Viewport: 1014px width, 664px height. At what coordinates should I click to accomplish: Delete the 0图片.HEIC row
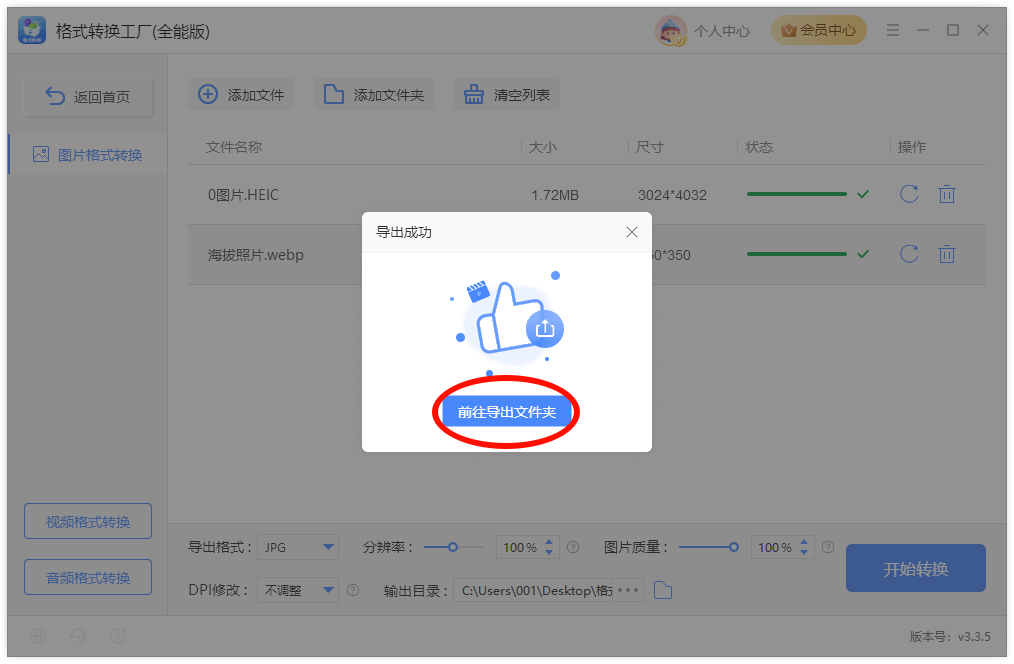[x=947, y=194]
